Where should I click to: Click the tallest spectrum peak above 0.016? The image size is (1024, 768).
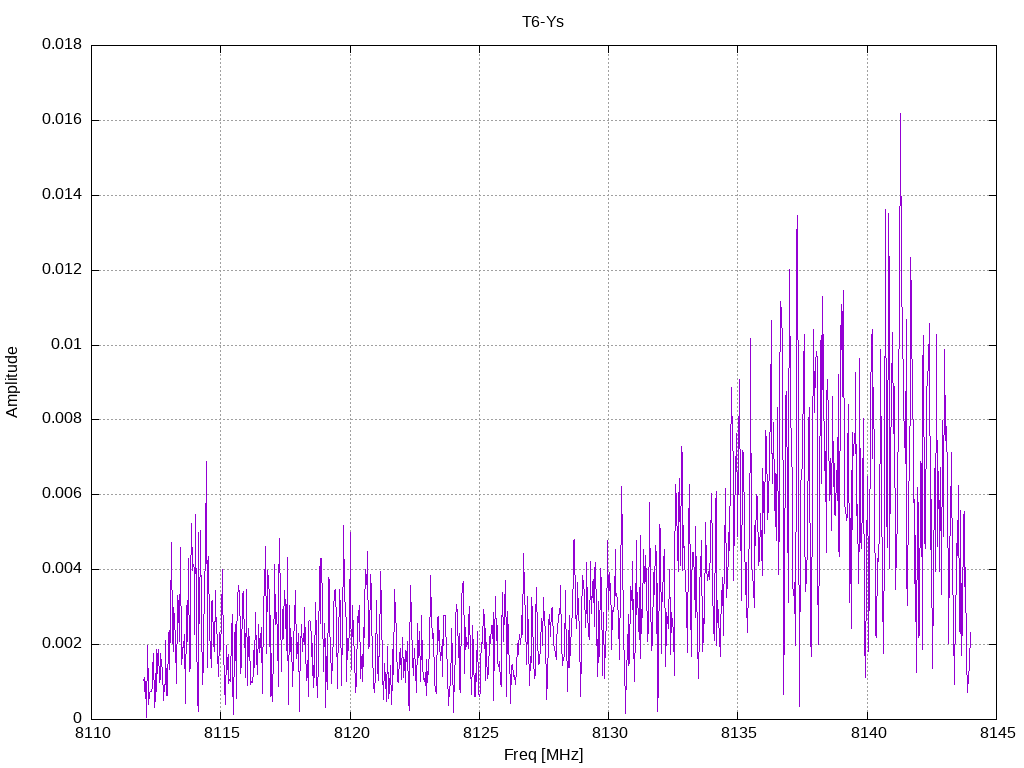tap(900, 115)
